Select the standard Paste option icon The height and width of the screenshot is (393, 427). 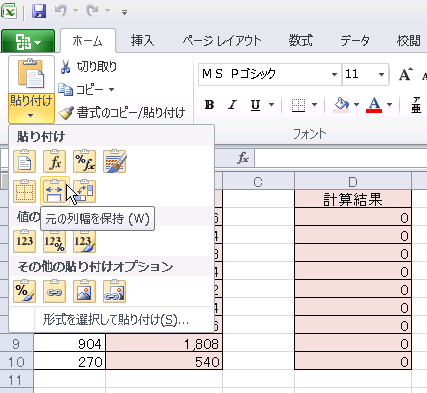point(24,161)
